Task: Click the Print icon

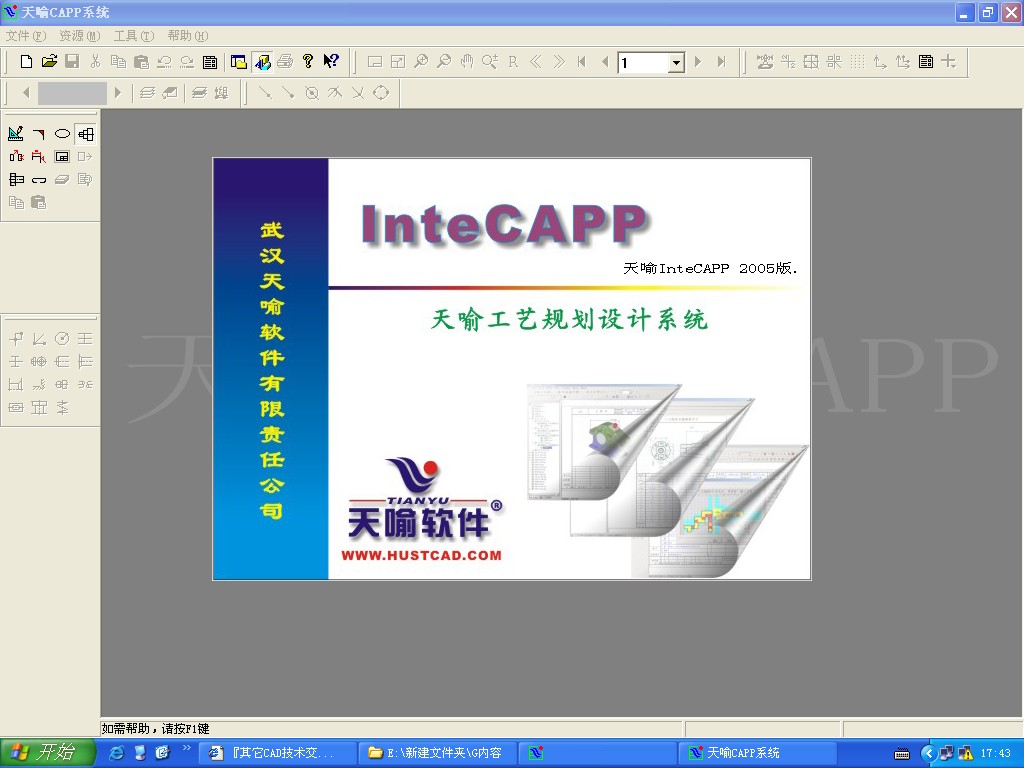Action: [285, 62]
